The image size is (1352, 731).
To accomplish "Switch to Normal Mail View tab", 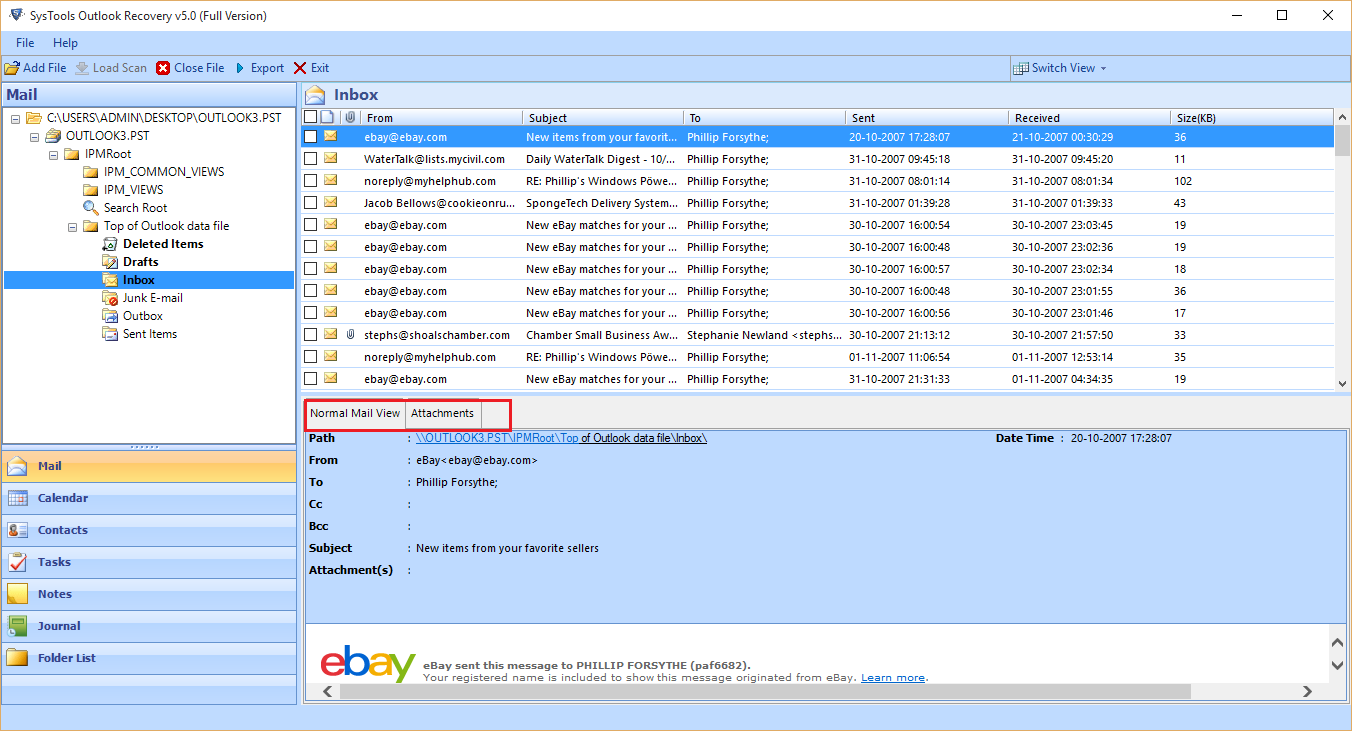I will pos(355,413).
